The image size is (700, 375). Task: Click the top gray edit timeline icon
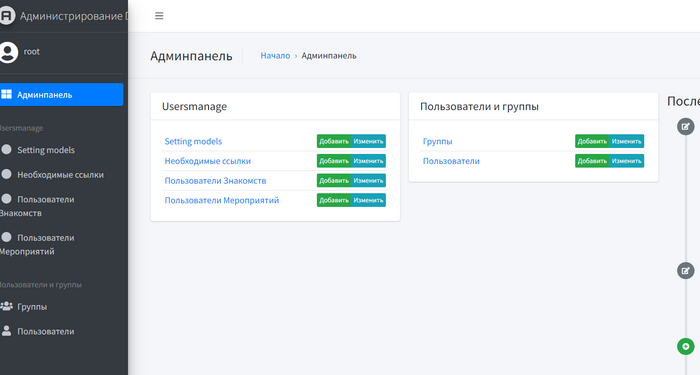coord(686,127)
